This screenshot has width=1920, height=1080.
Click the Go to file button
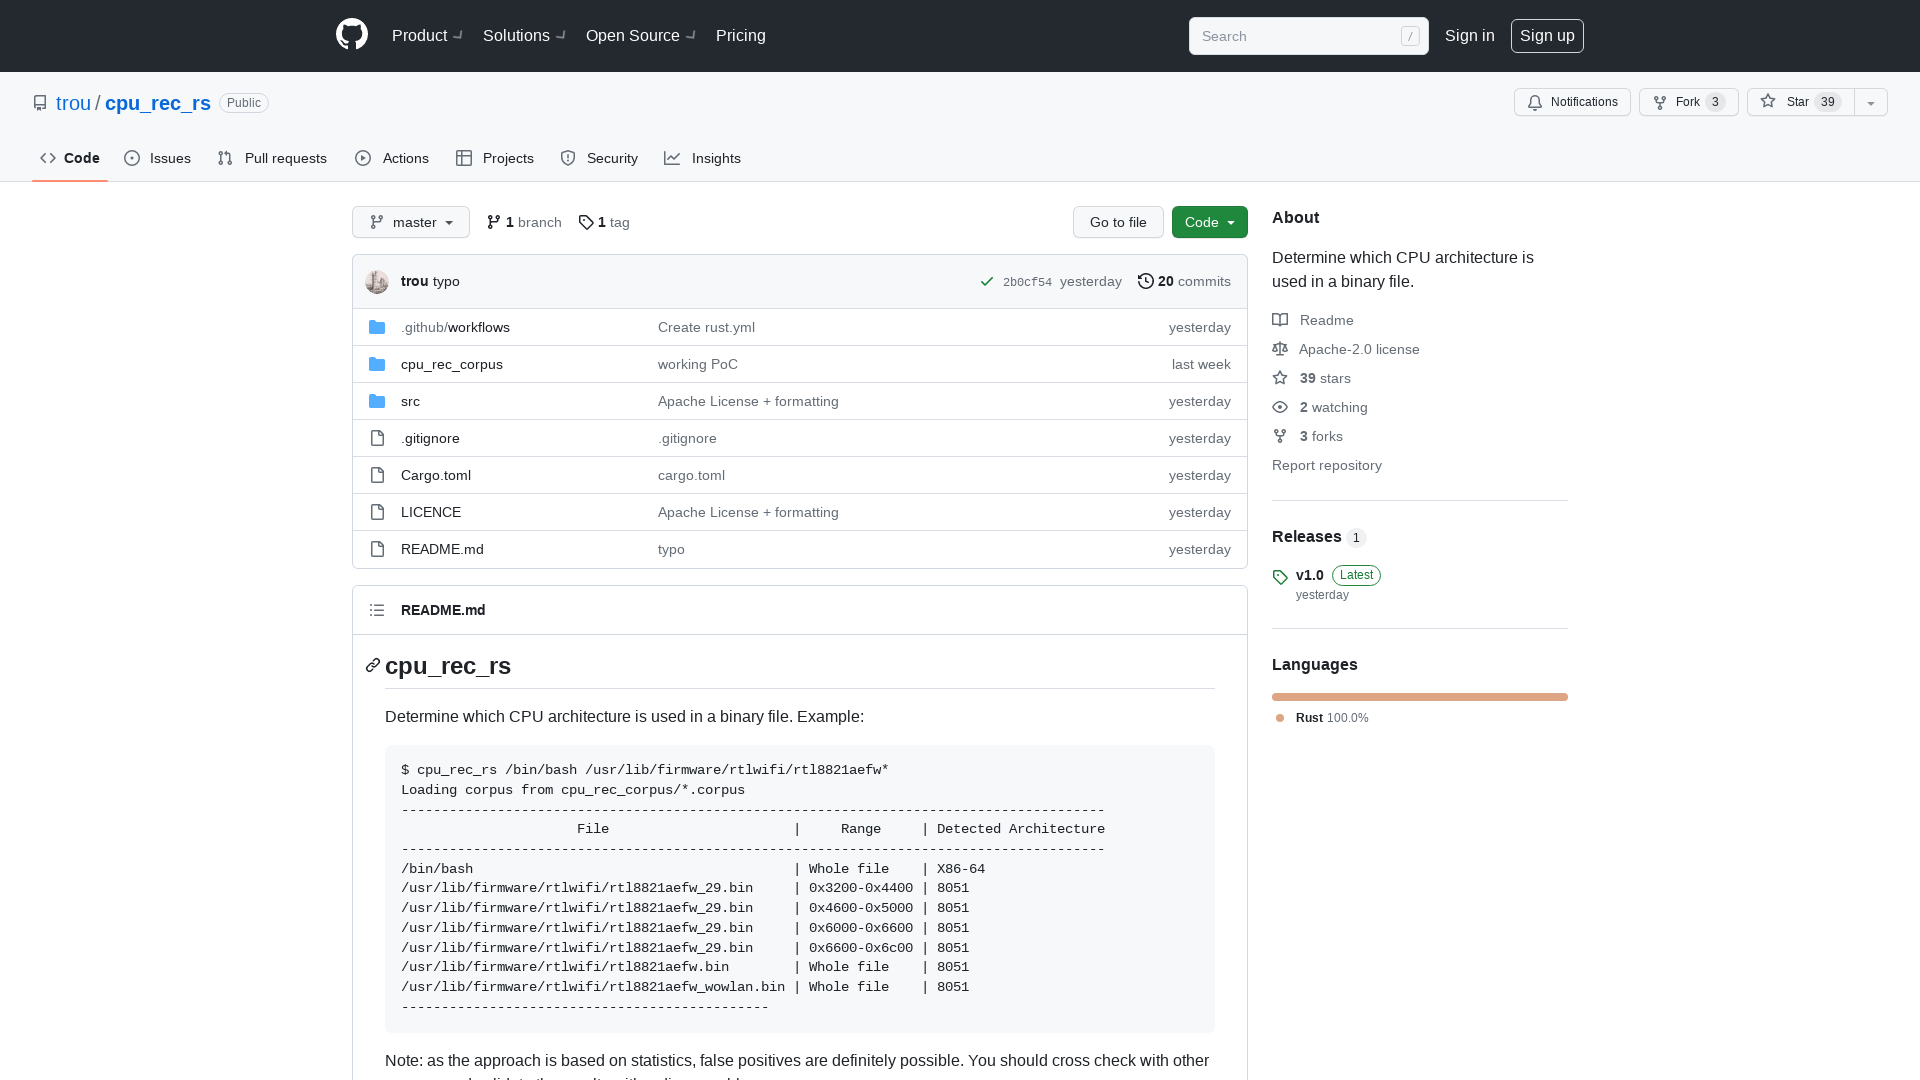point(1118,222)
